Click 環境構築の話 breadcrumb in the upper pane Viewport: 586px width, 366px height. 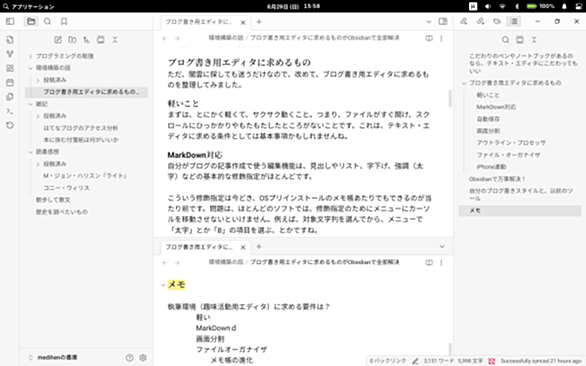[225, 38]
